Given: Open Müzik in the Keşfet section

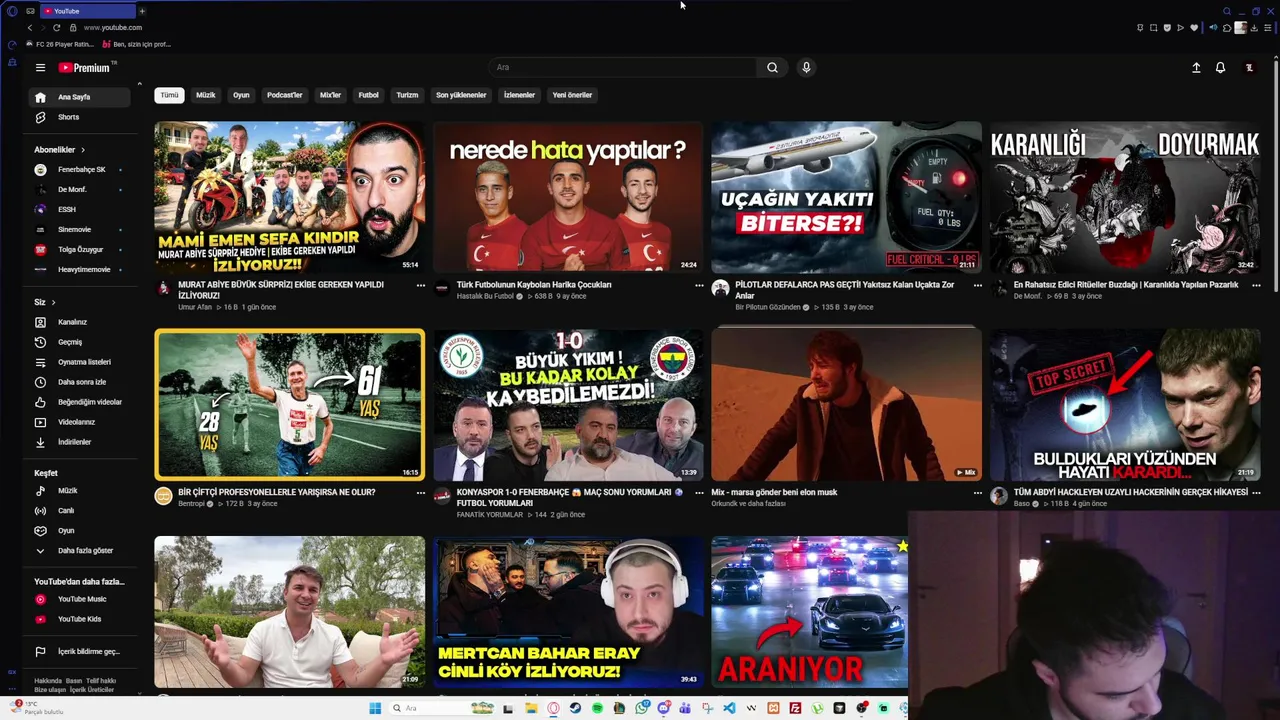Looking at the screenshot, I should click(80, 491).
